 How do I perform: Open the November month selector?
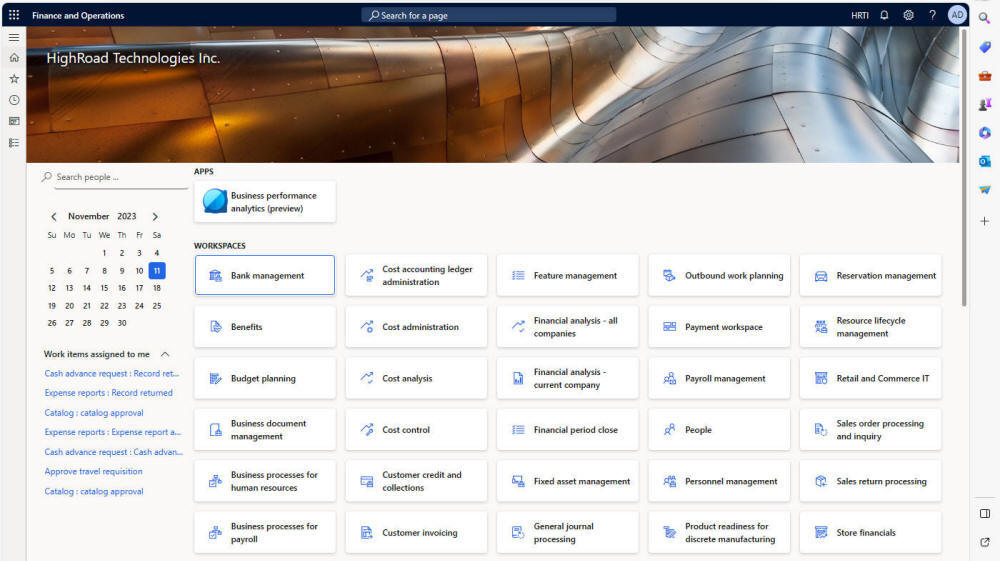click(89, 216)
